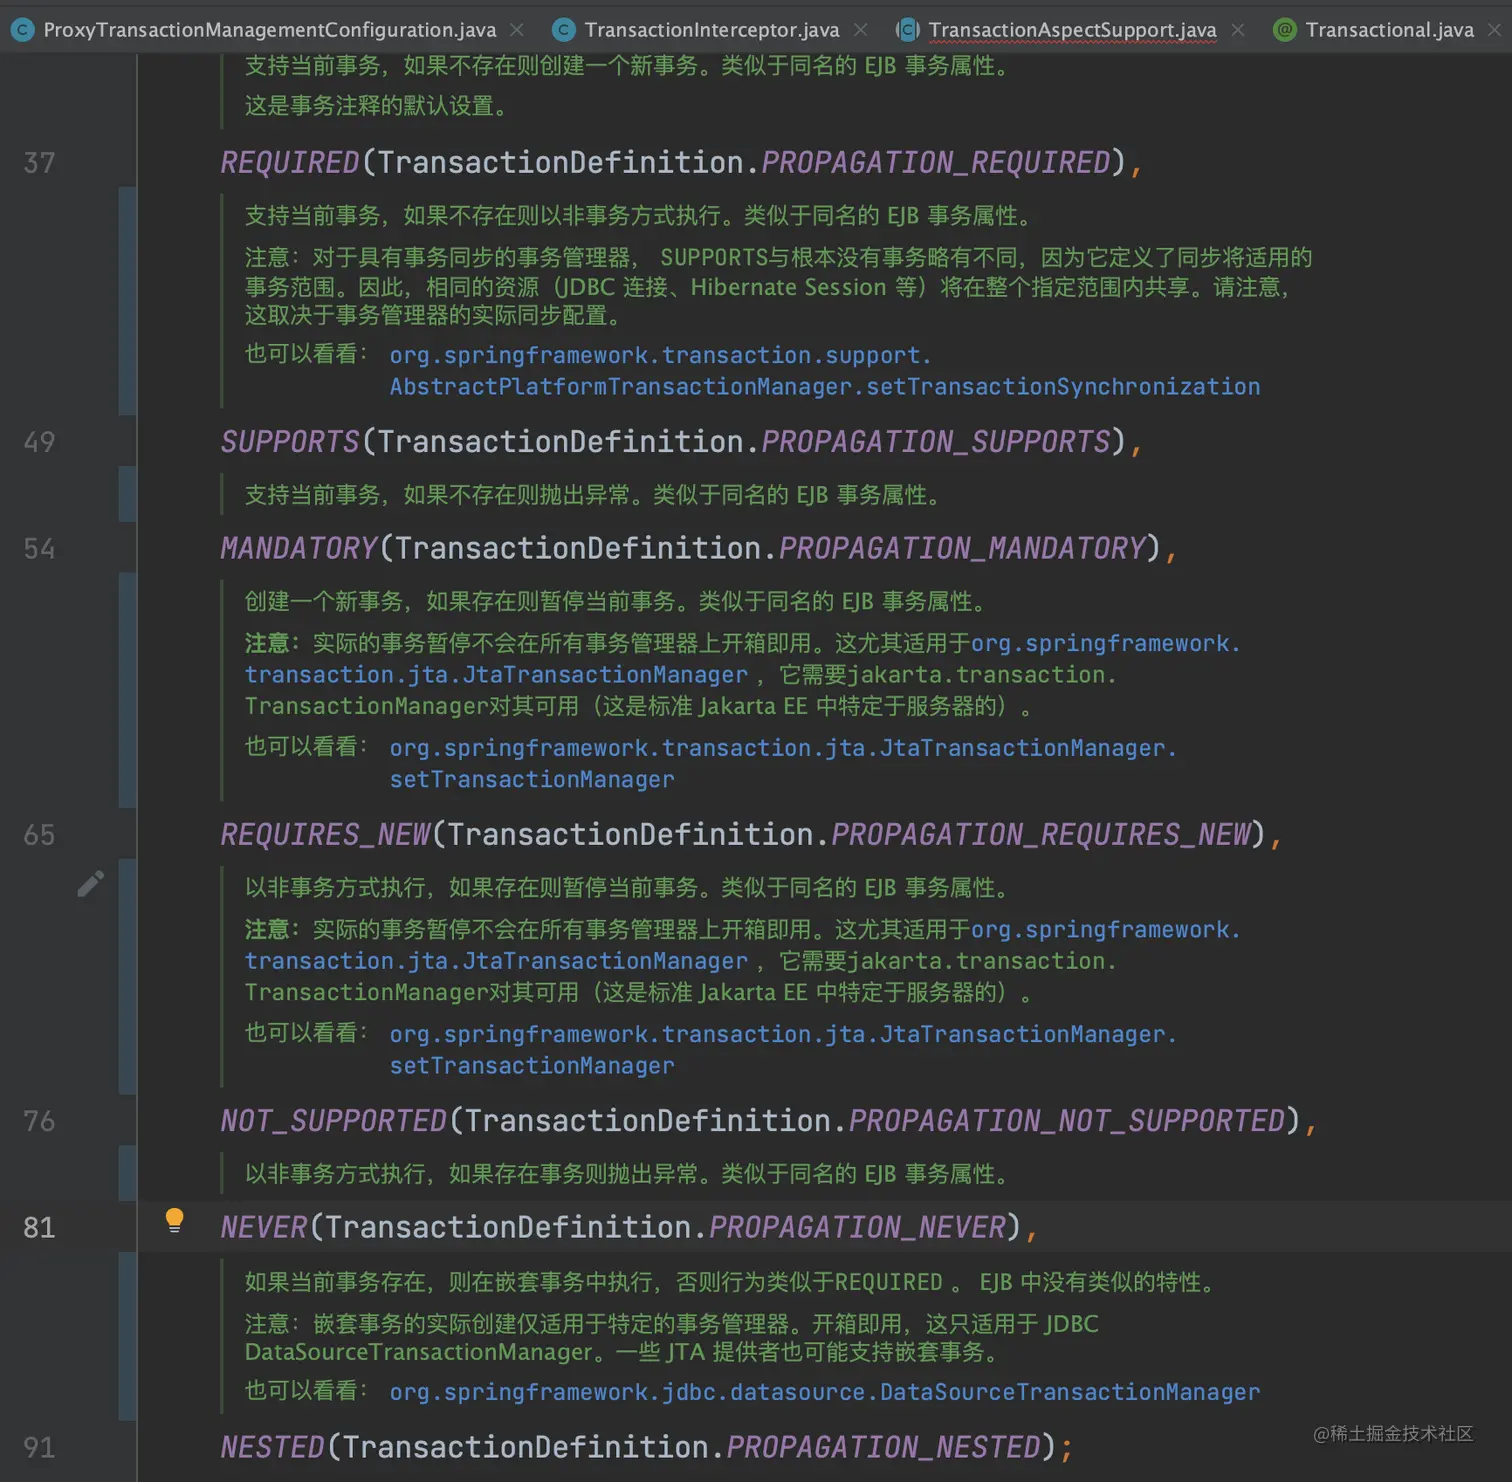Click line number 49 in the gutter
Viewport: 1512px width, 1482px height.
(x=39, y=442)
